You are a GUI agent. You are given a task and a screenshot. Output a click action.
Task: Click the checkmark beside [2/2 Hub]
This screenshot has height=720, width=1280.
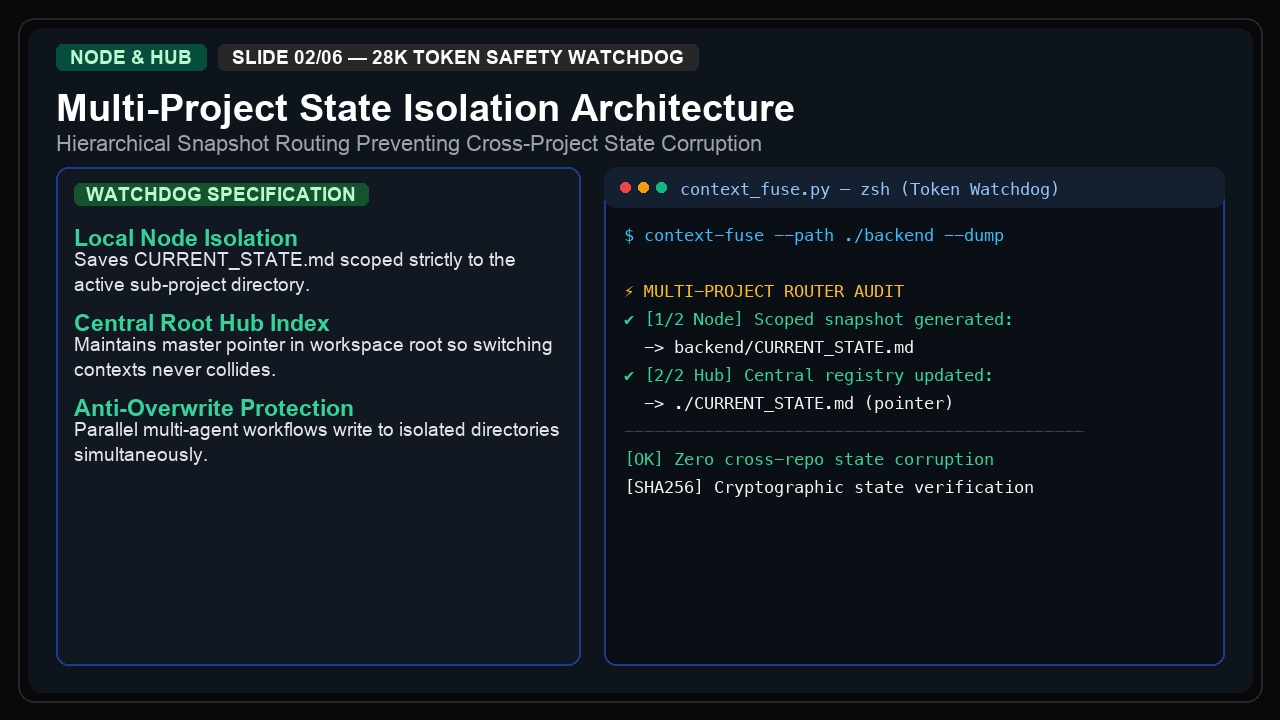pyautogui.click(x=629, y=376)
